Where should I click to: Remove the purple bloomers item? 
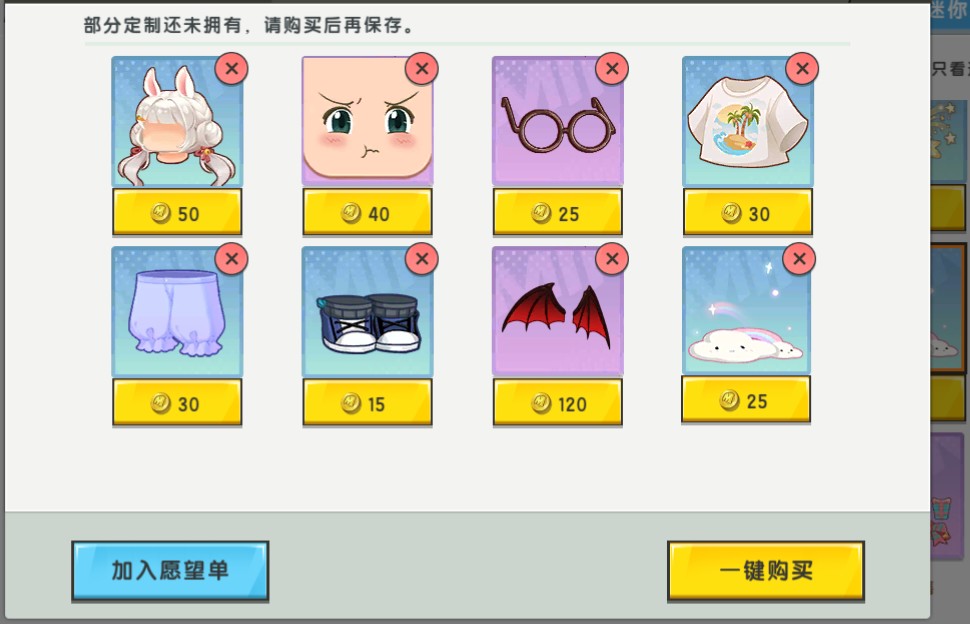(x=231, y=259)
